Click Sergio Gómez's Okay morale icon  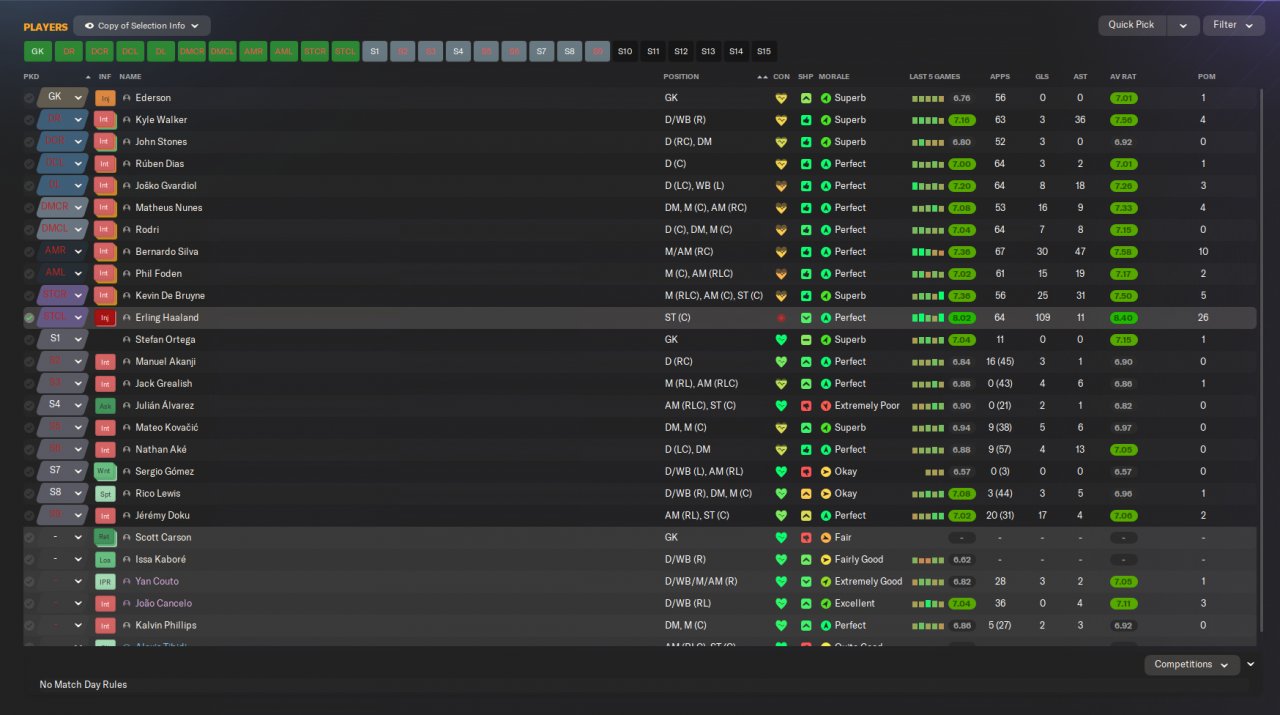pyautogui.click(x=826, y=472)
